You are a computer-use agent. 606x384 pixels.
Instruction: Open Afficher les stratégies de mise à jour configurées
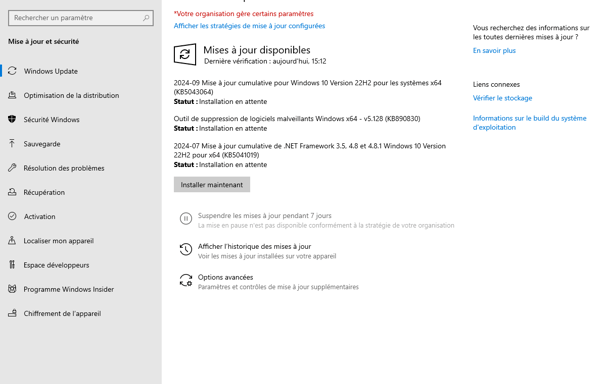[249, 26]
